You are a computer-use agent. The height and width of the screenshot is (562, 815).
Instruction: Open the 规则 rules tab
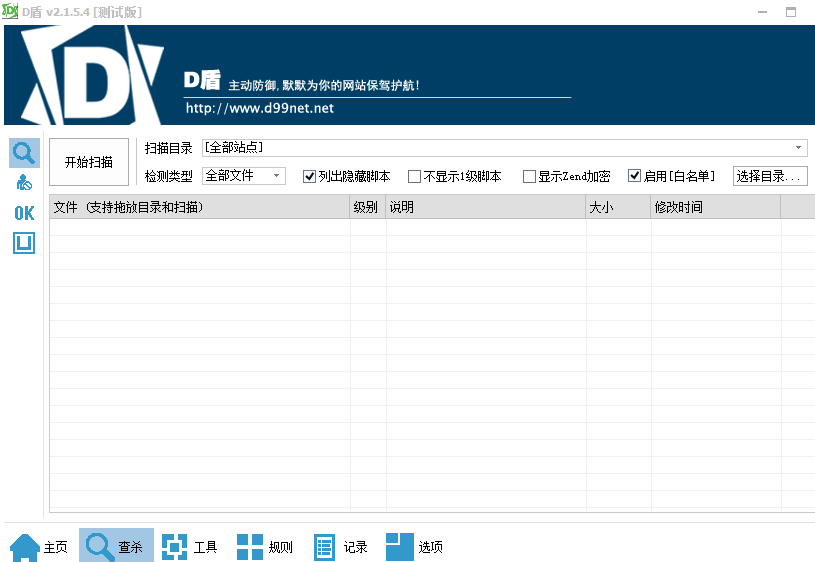pyautogui.click(x=265, y=547)
